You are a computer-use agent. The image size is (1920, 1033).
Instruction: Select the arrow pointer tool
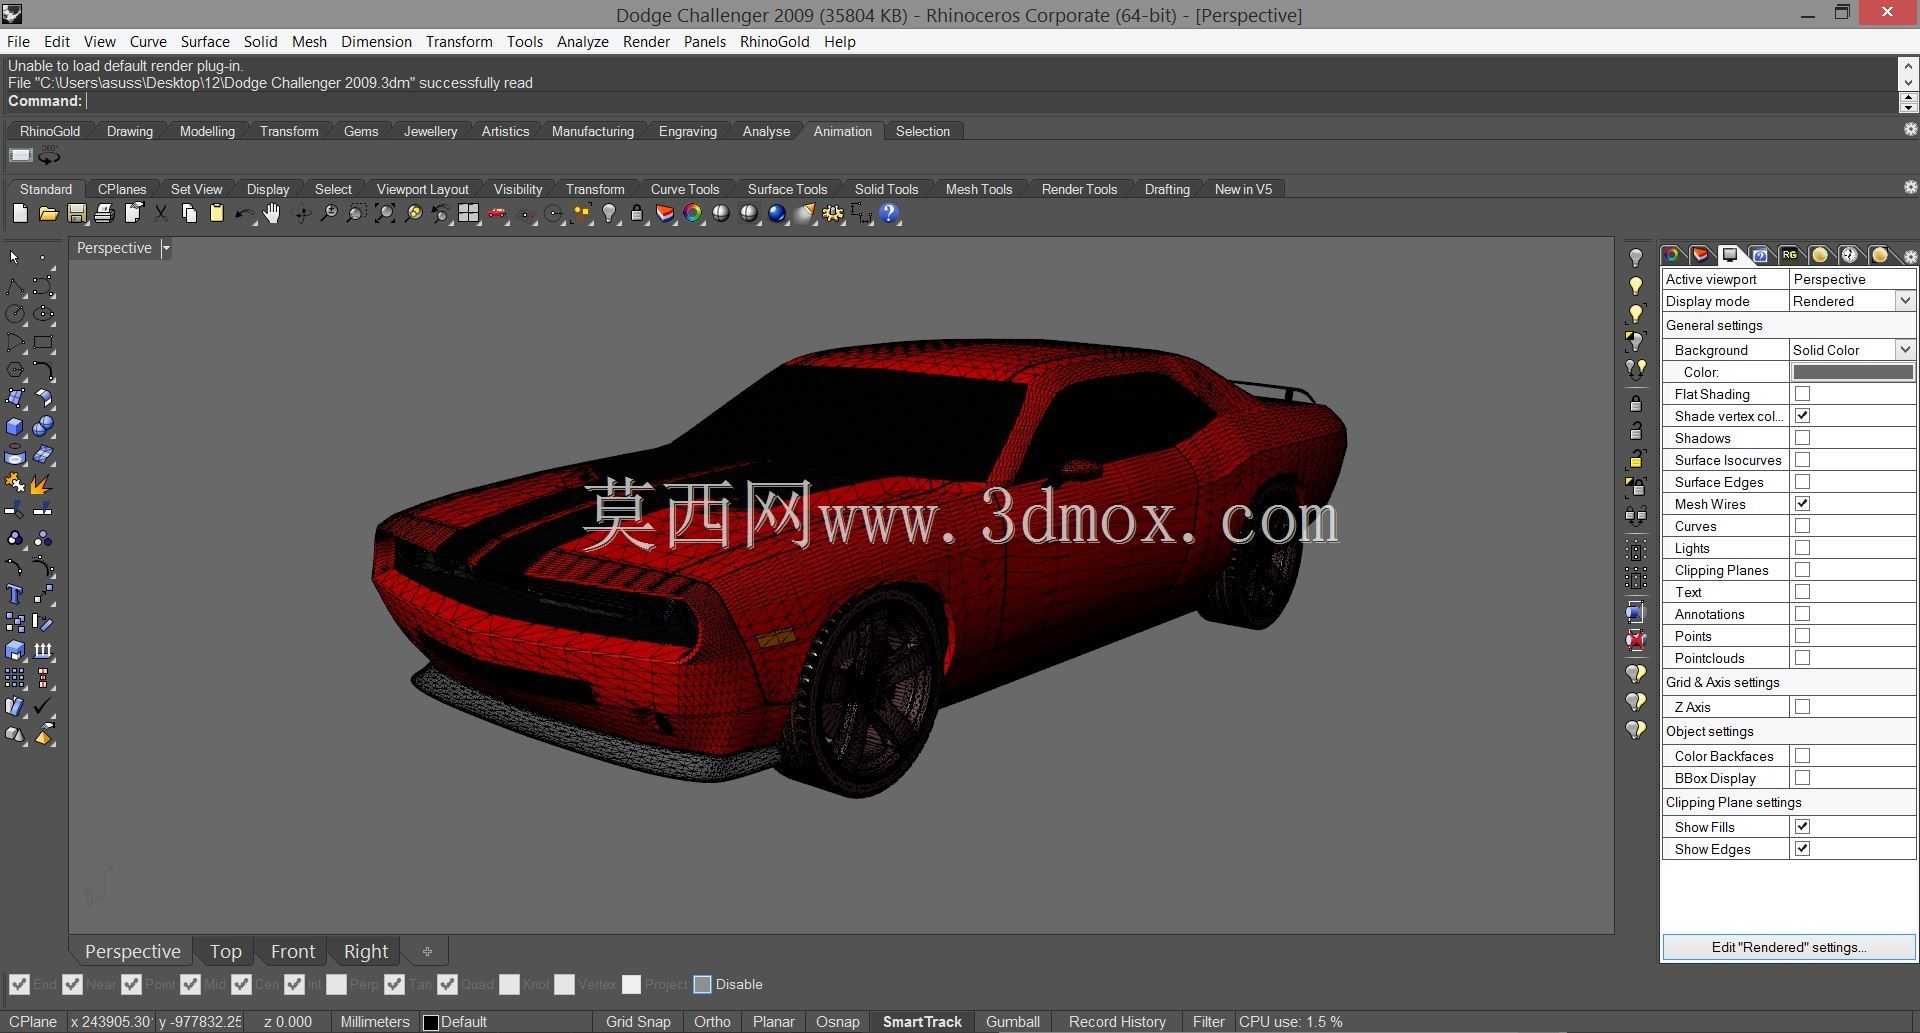click(14, 258)
